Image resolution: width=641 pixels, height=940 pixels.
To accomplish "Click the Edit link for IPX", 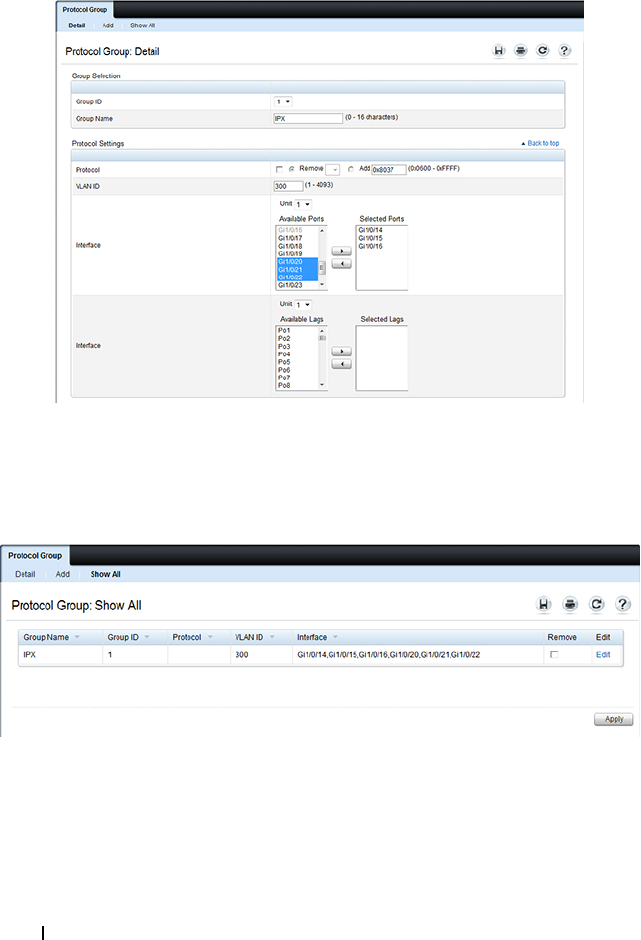I will pyautogui.click(x=603, y=655).
